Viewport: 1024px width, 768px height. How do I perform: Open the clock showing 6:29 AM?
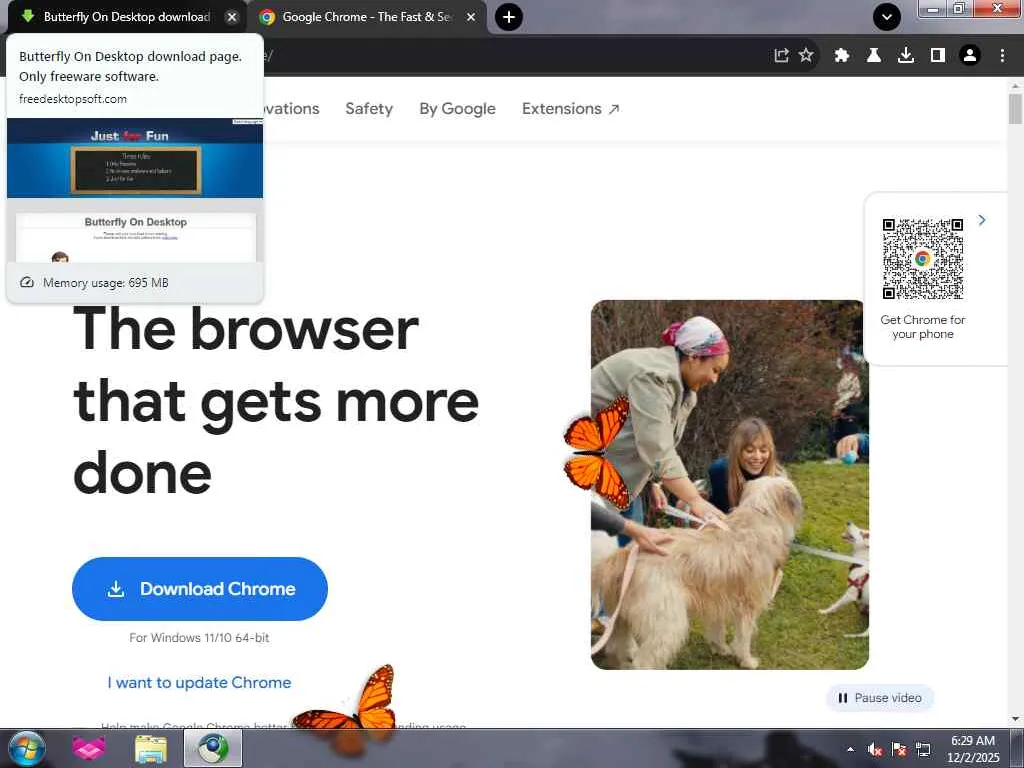pyautogui.click(x=973, y=749)
